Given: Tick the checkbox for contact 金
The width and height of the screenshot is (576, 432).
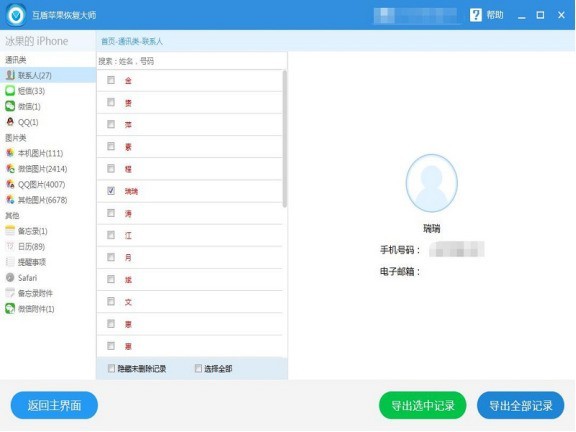Looking at the screenshot, I should (x=111, y=80).
